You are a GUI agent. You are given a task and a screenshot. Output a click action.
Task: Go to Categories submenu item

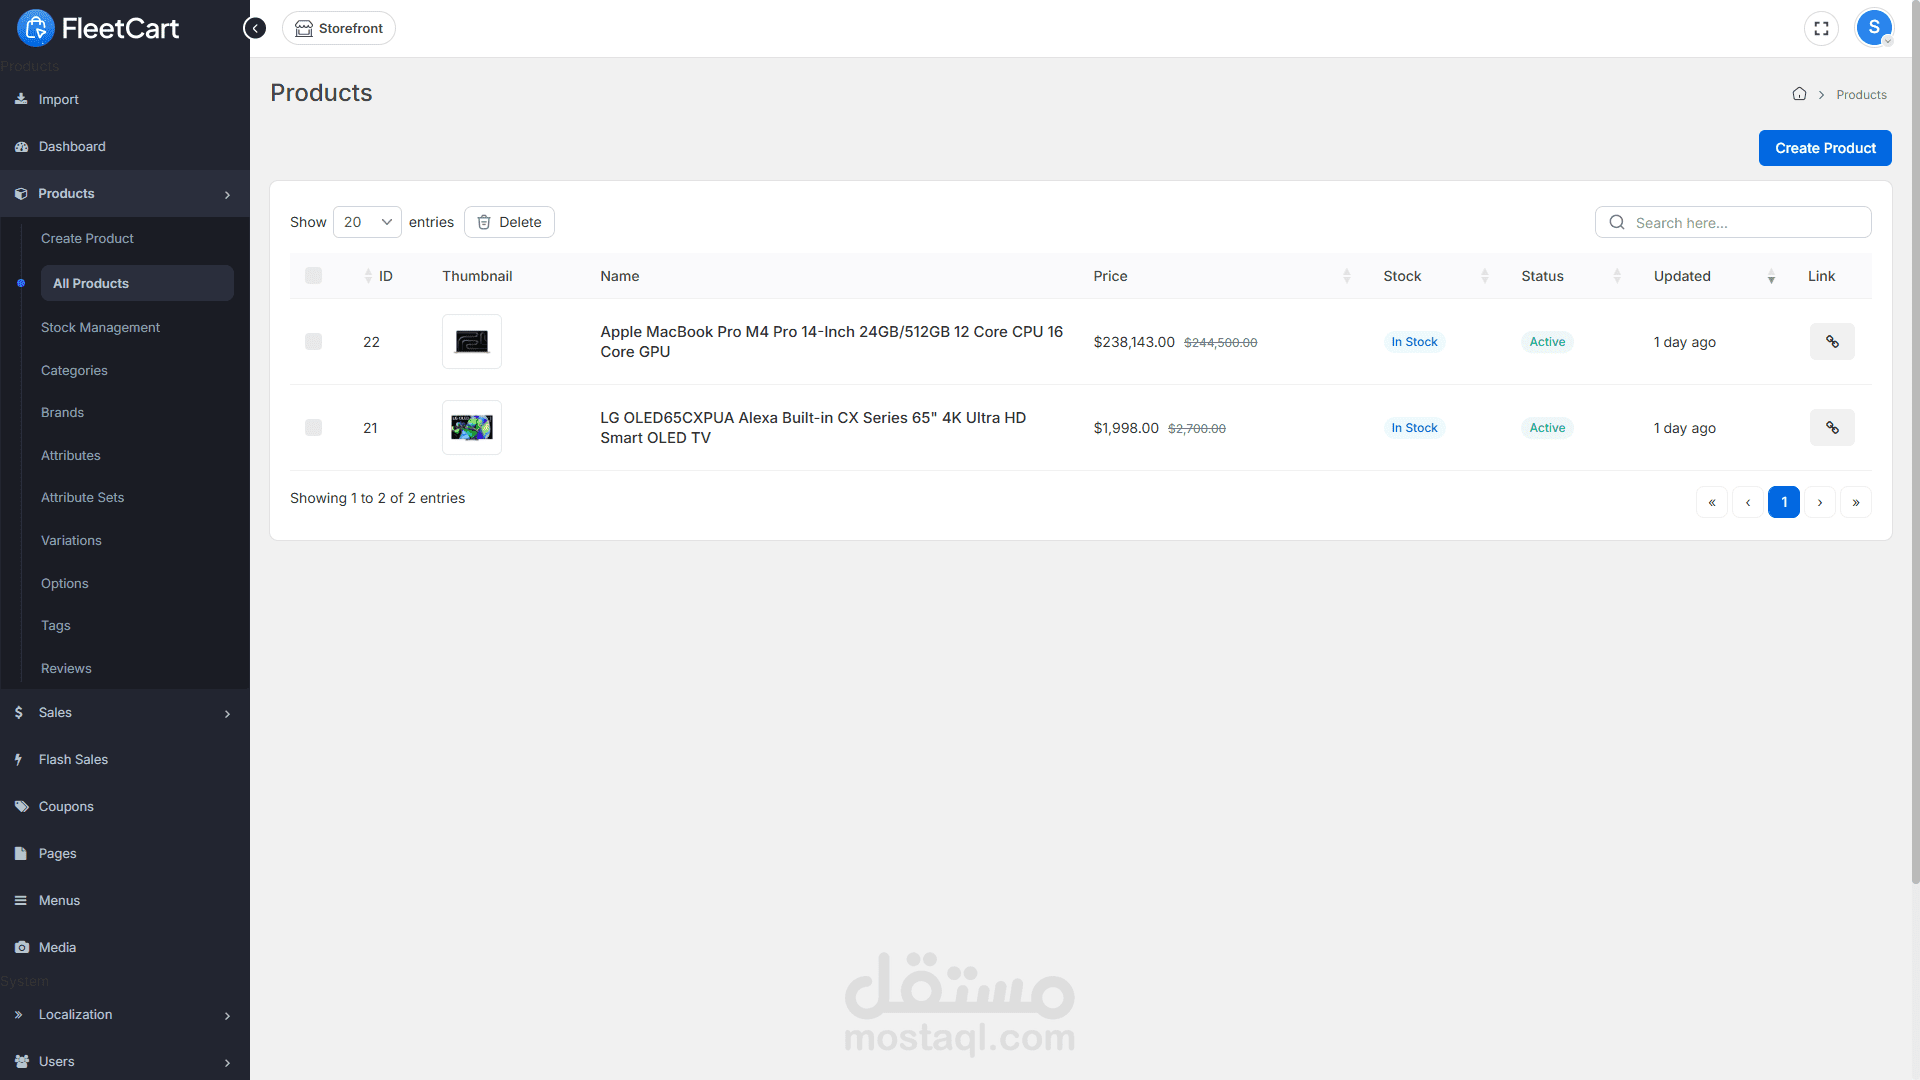(74, 371)
